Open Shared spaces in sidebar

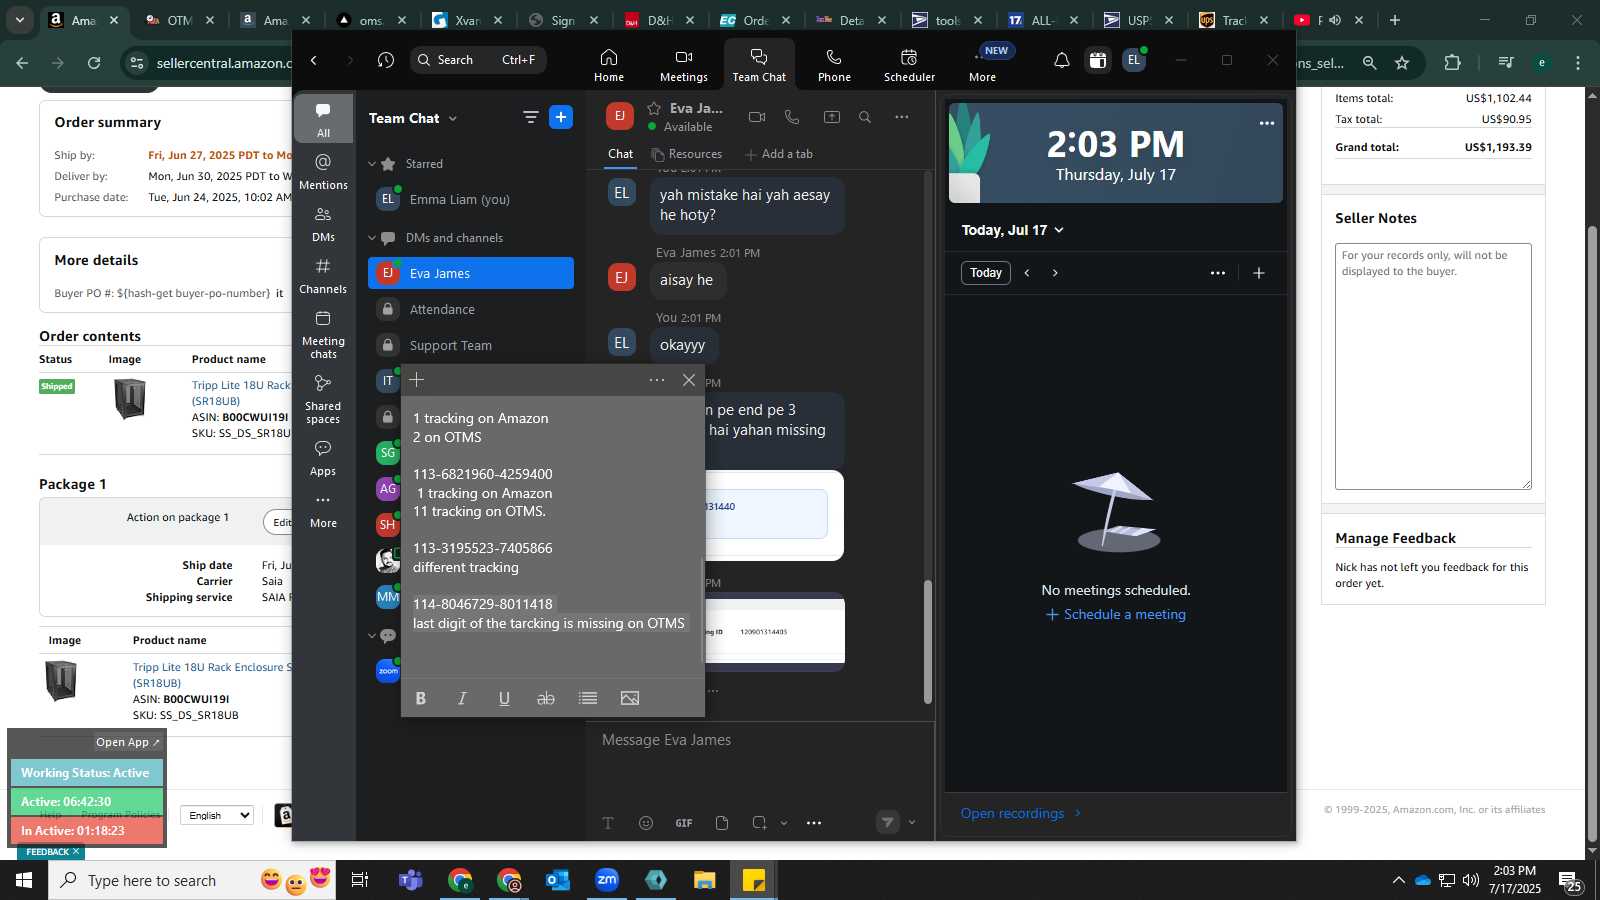click(323, 399)
